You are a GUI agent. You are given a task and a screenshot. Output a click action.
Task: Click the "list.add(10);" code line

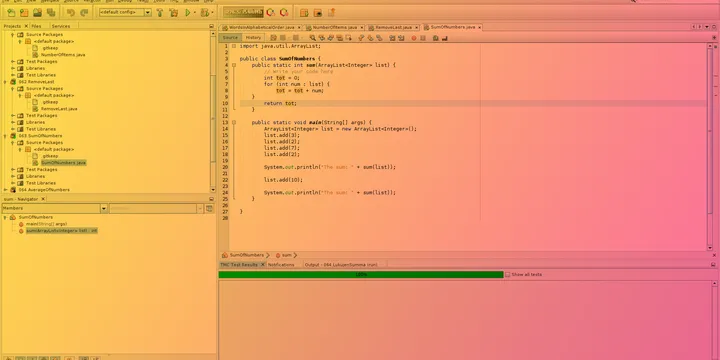point(283,180)
